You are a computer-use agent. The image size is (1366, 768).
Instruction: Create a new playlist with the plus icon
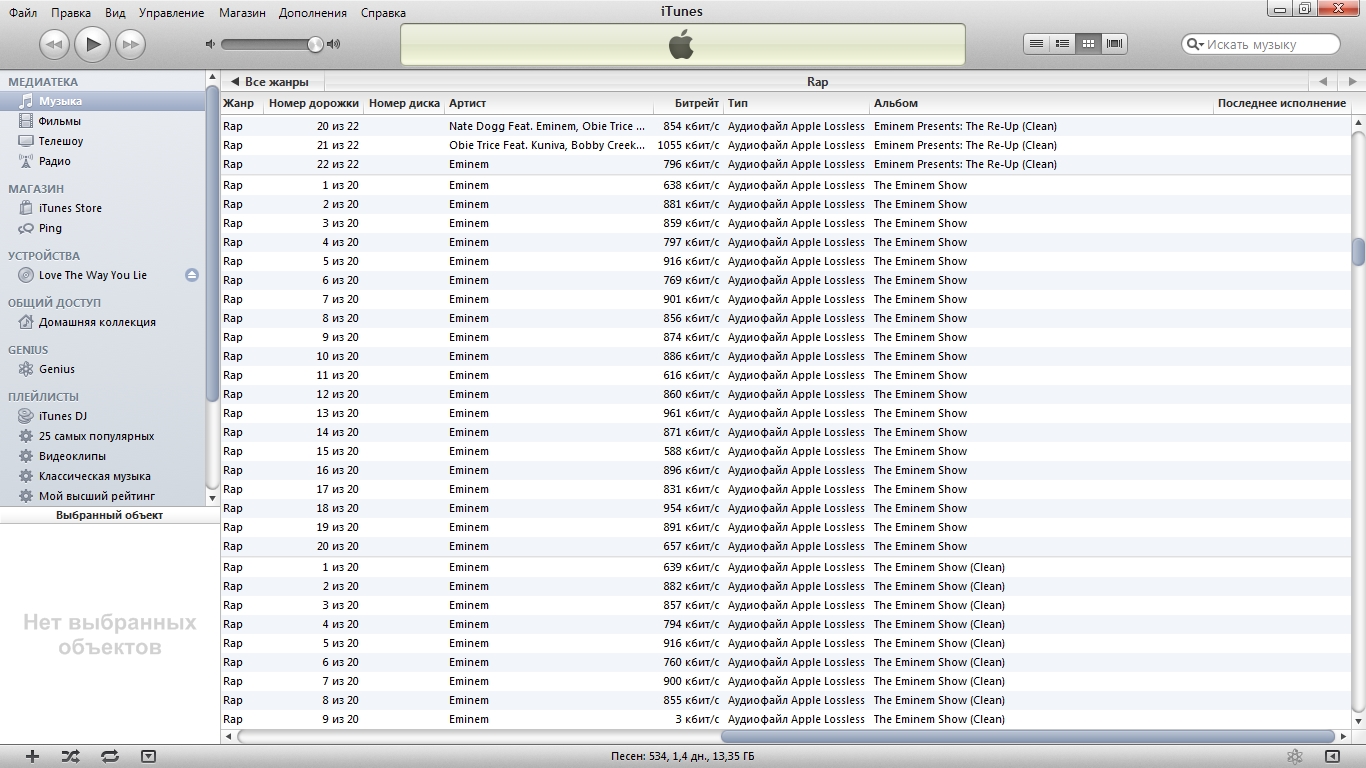click(32, 757)
